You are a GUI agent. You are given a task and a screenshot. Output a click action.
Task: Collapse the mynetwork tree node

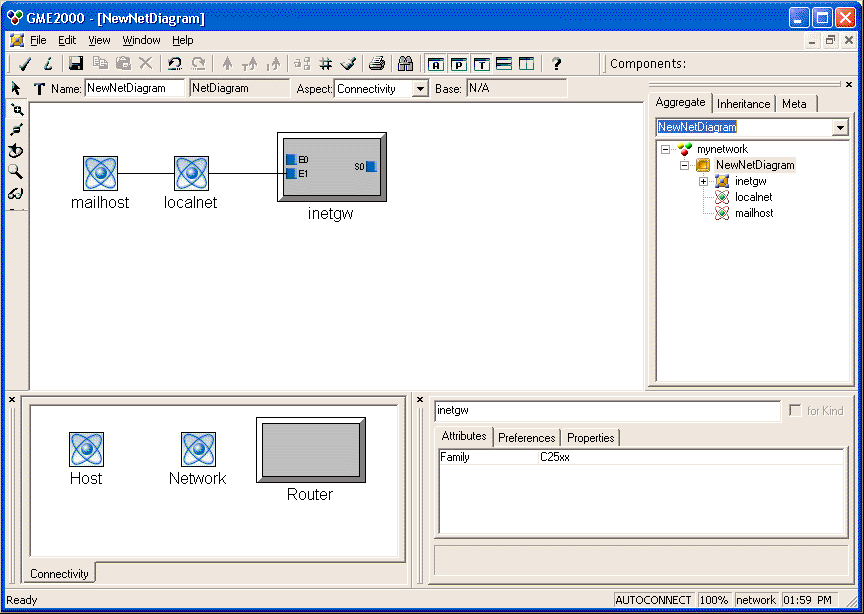tap(666, 149)
